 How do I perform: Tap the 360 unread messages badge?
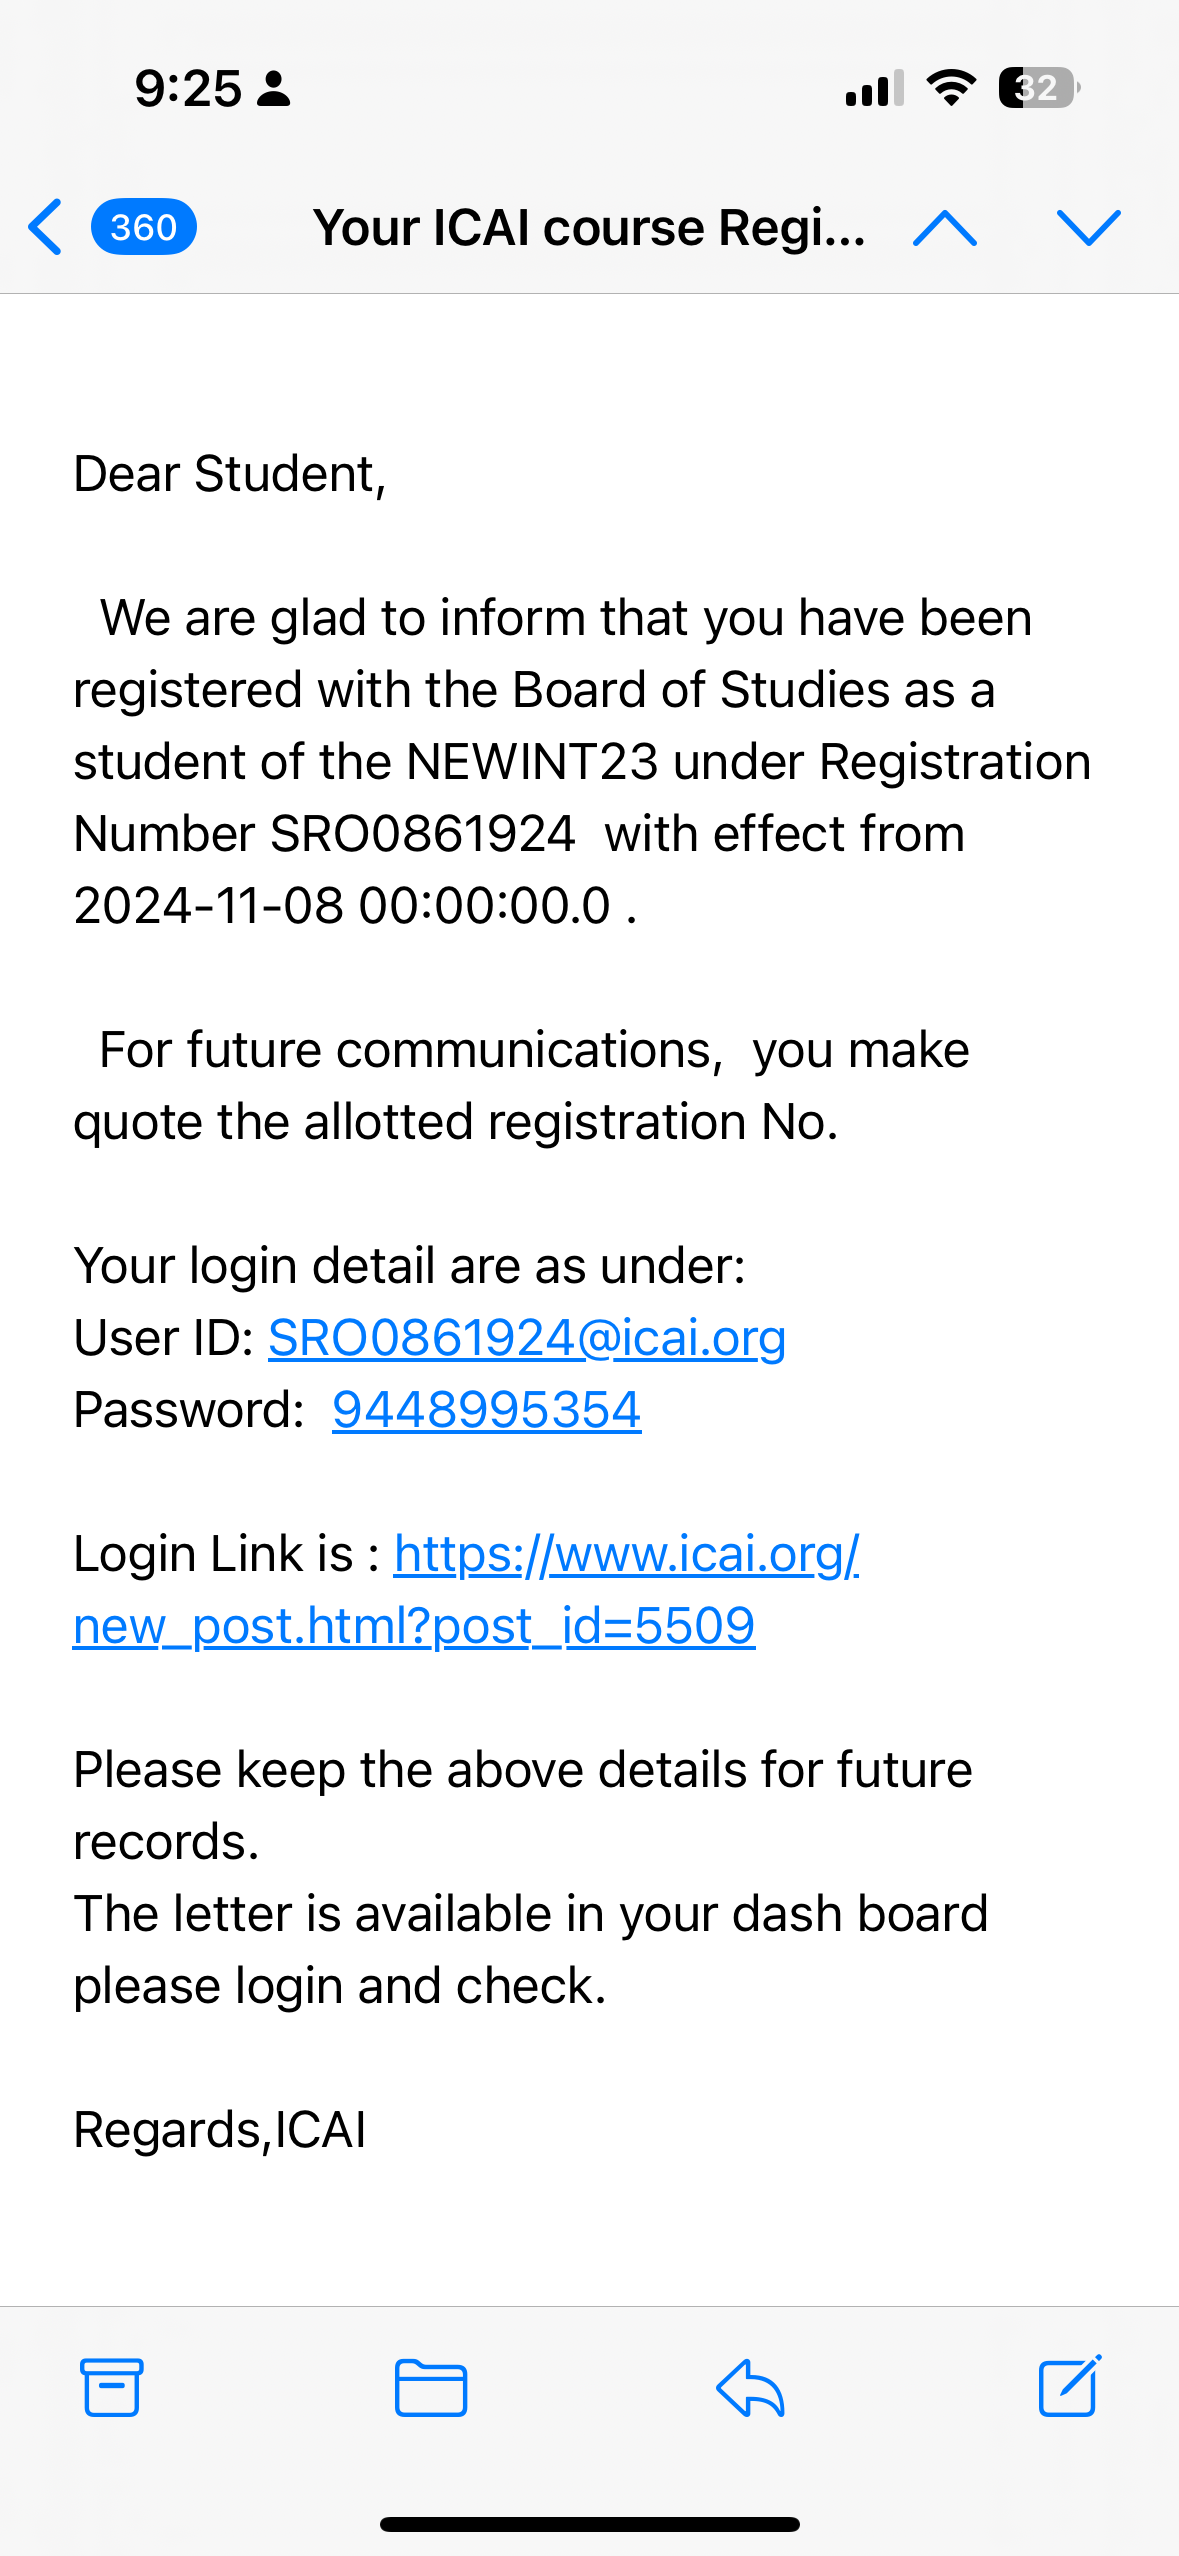[x=143, y=227]
